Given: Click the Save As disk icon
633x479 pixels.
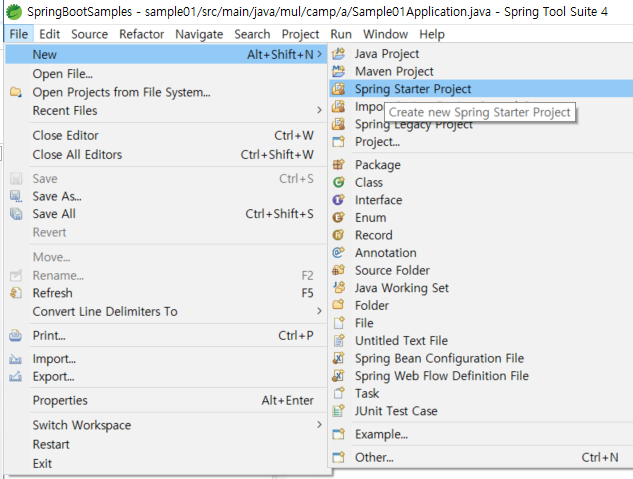Looking at the screenshot, I should (x=16, y=196).
